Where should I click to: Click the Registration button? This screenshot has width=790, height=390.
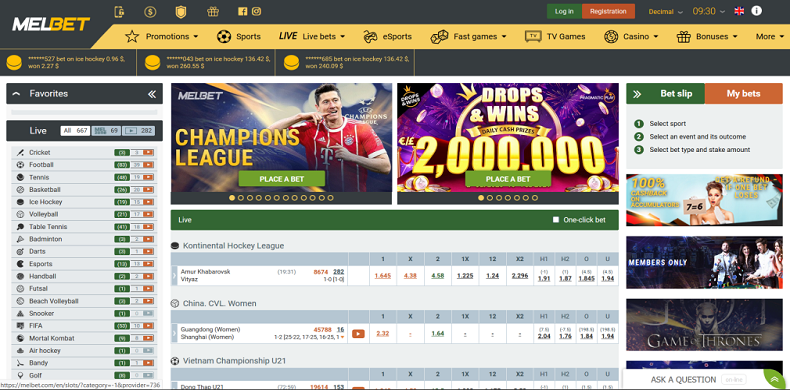point(608,11)
